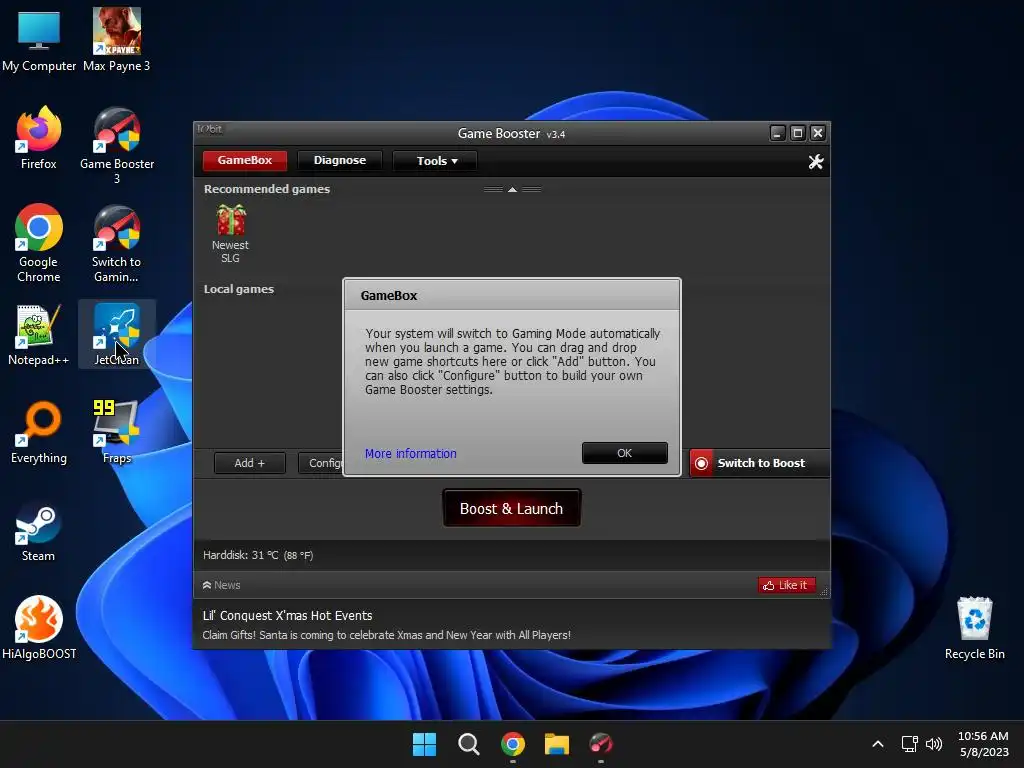Image resolution: width=1024 pixels, height=768 pixels.
Task: Click Add + button
Action: [249, 463]
